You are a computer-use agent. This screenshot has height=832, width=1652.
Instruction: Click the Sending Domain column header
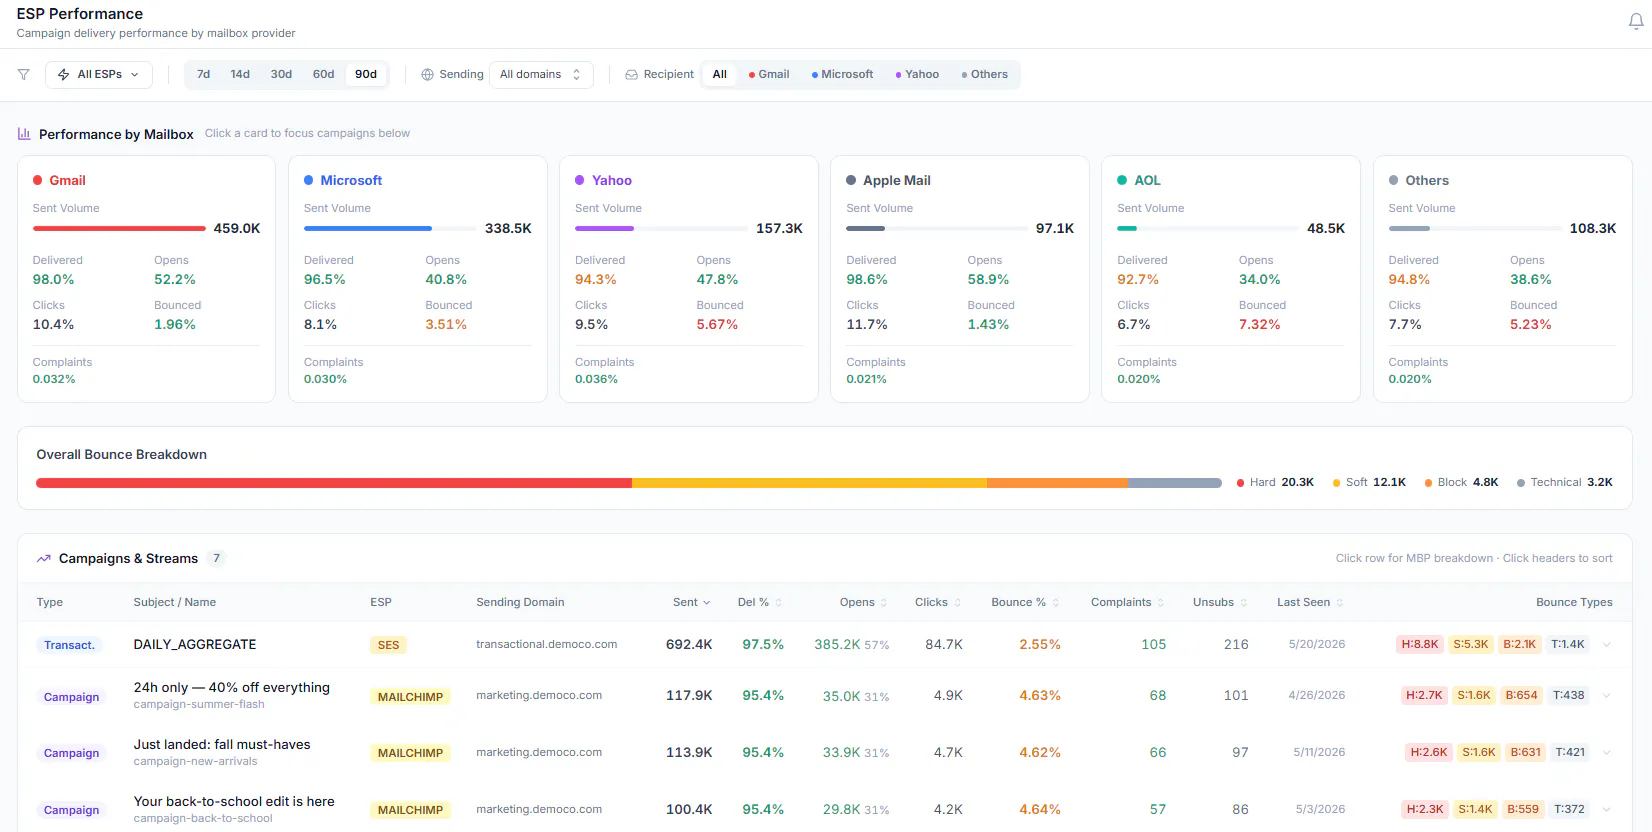(520, 603)
